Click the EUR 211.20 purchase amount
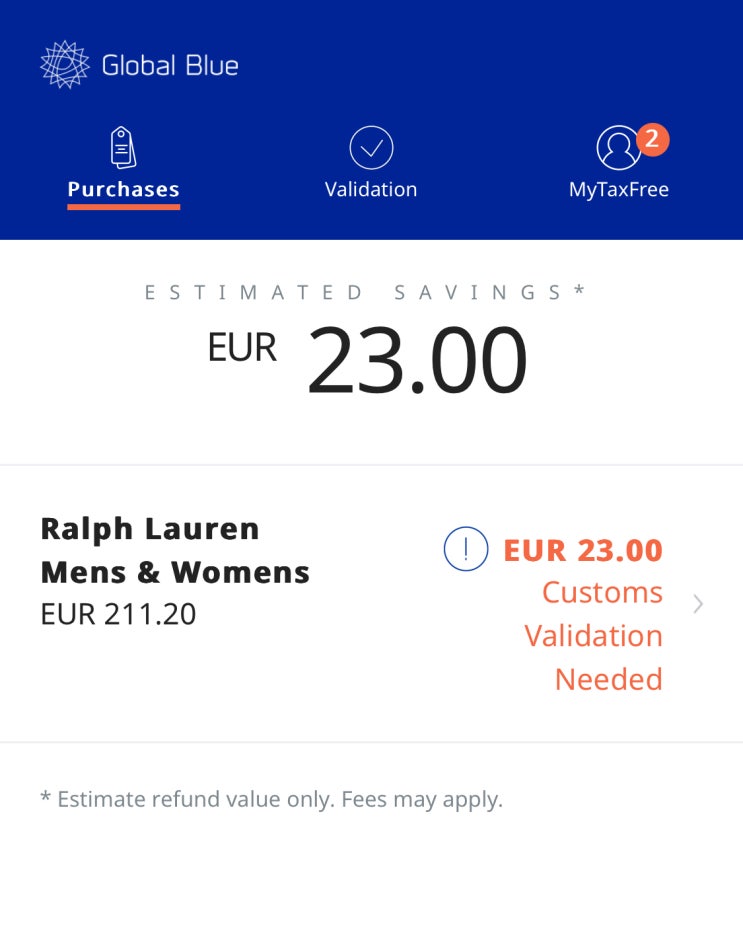Image resolution: width=743 pixels, height=927 pixels. click(x=118, y=613)
